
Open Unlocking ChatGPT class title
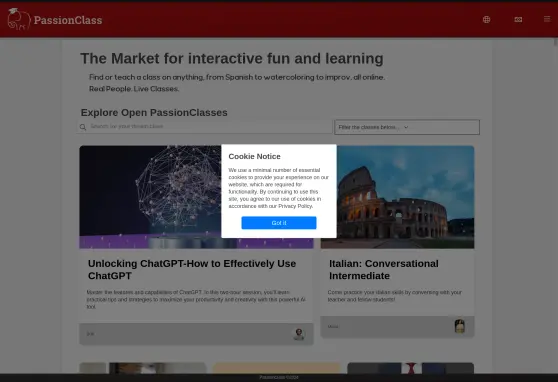pos(192,270)
